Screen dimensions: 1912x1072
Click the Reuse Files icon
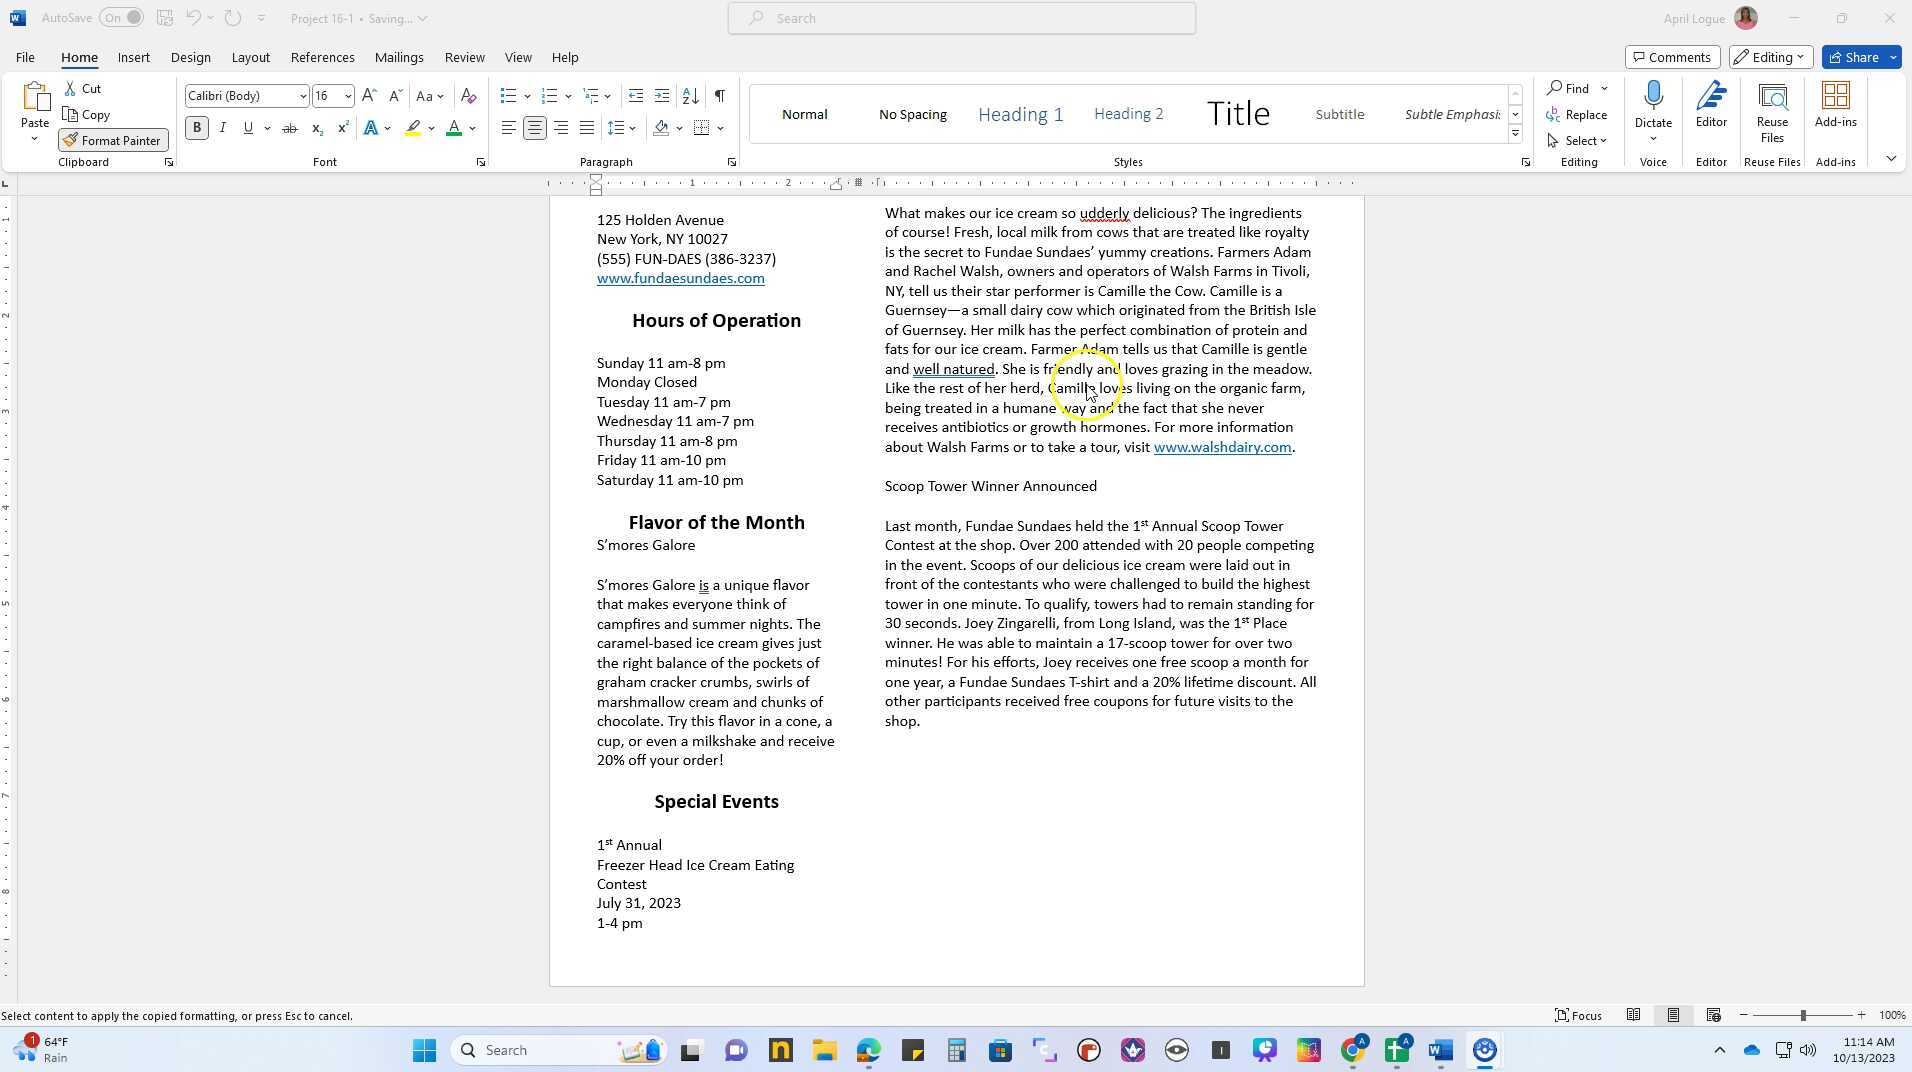click(1771, 112)
